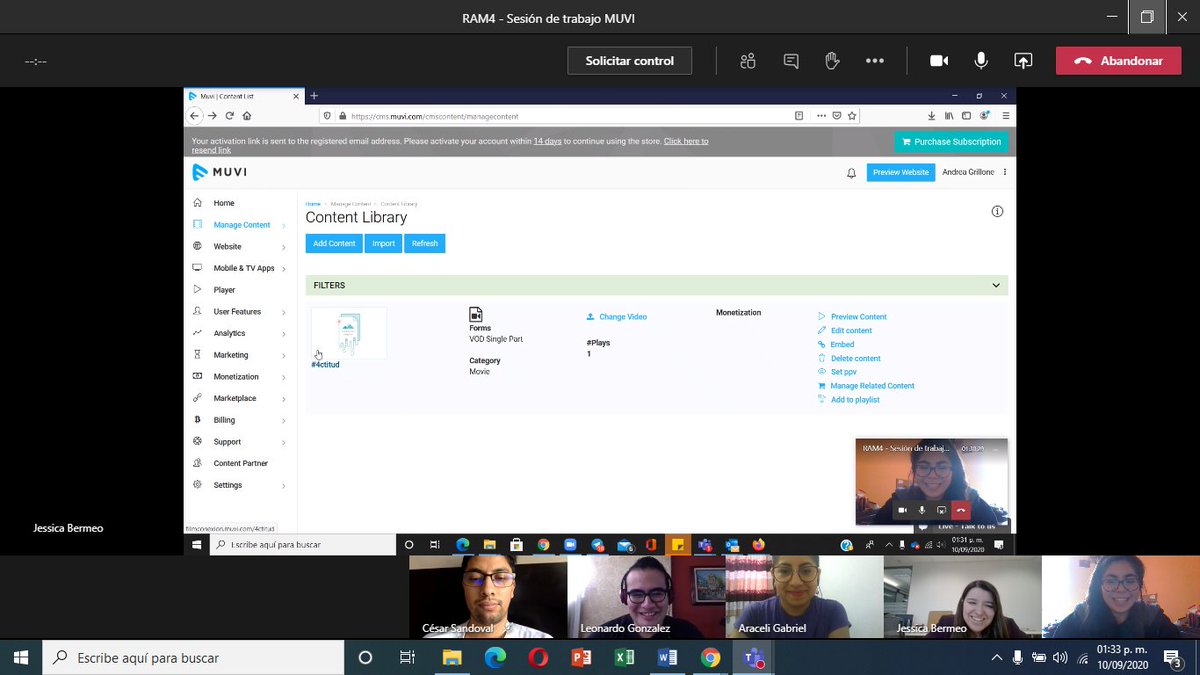Expand User Features in sidebar
Viewport: 1200px width, 675px height.
(240, 312)
